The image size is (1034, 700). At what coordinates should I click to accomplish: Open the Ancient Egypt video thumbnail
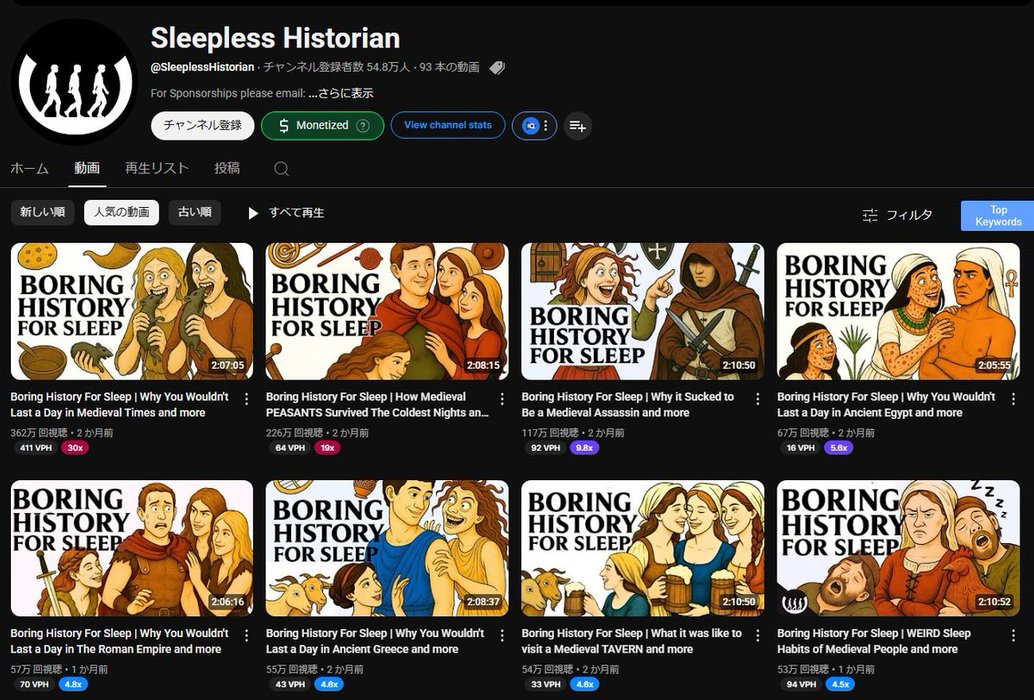[898, 311]
